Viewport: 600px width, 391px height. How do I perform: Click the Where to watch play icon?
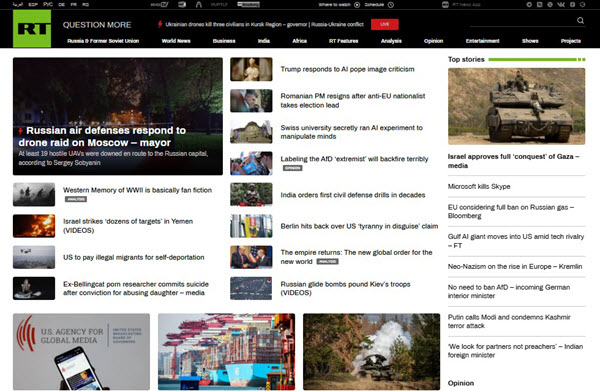(357, 5)
